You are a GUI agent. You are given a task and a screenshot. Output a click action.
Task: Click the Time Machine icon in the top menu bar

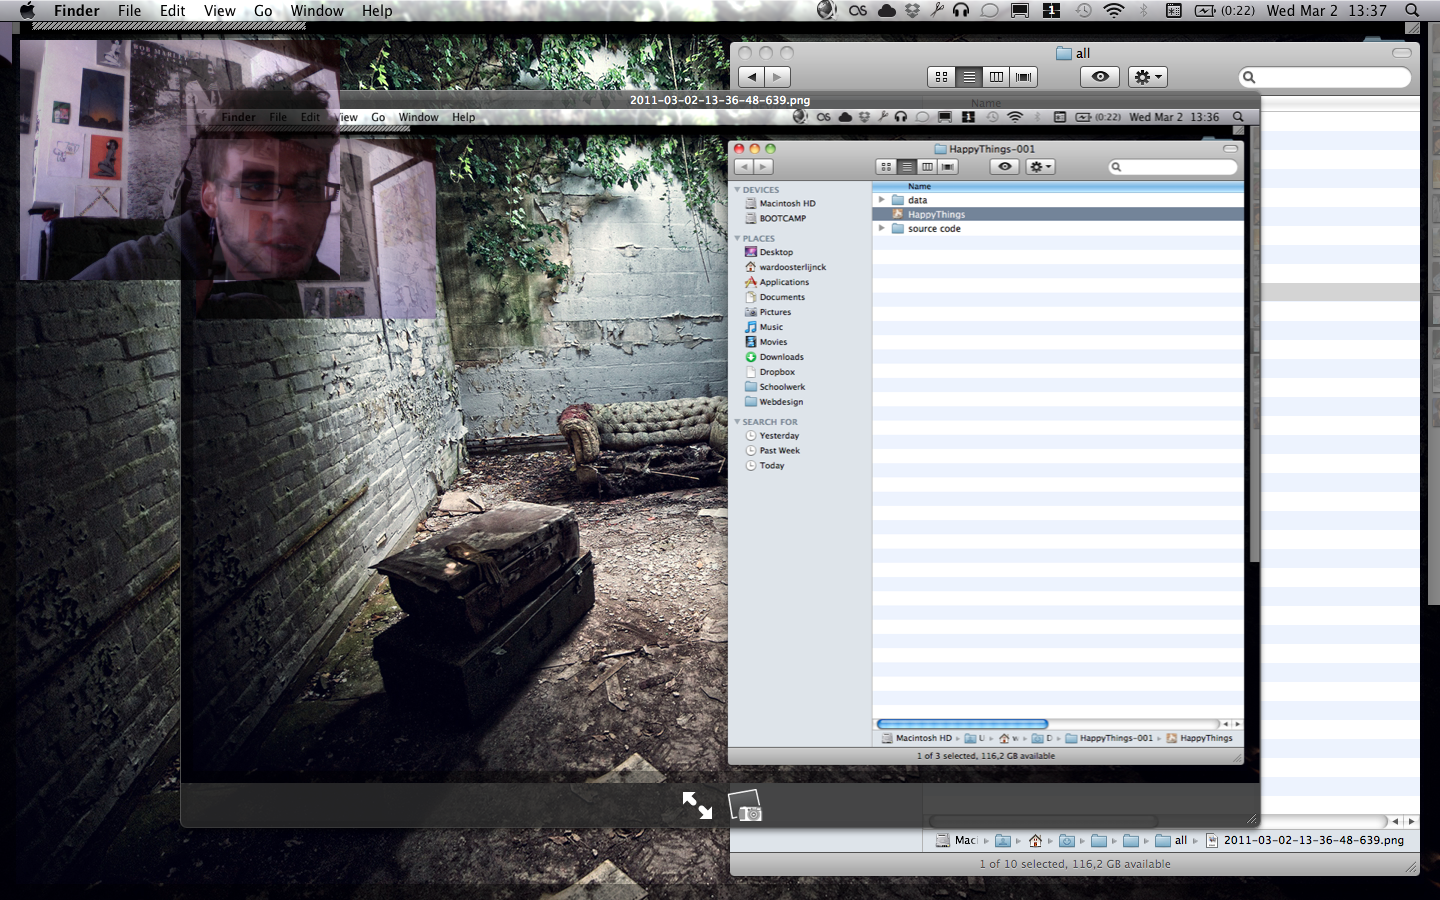click(x=1084, y=11)
